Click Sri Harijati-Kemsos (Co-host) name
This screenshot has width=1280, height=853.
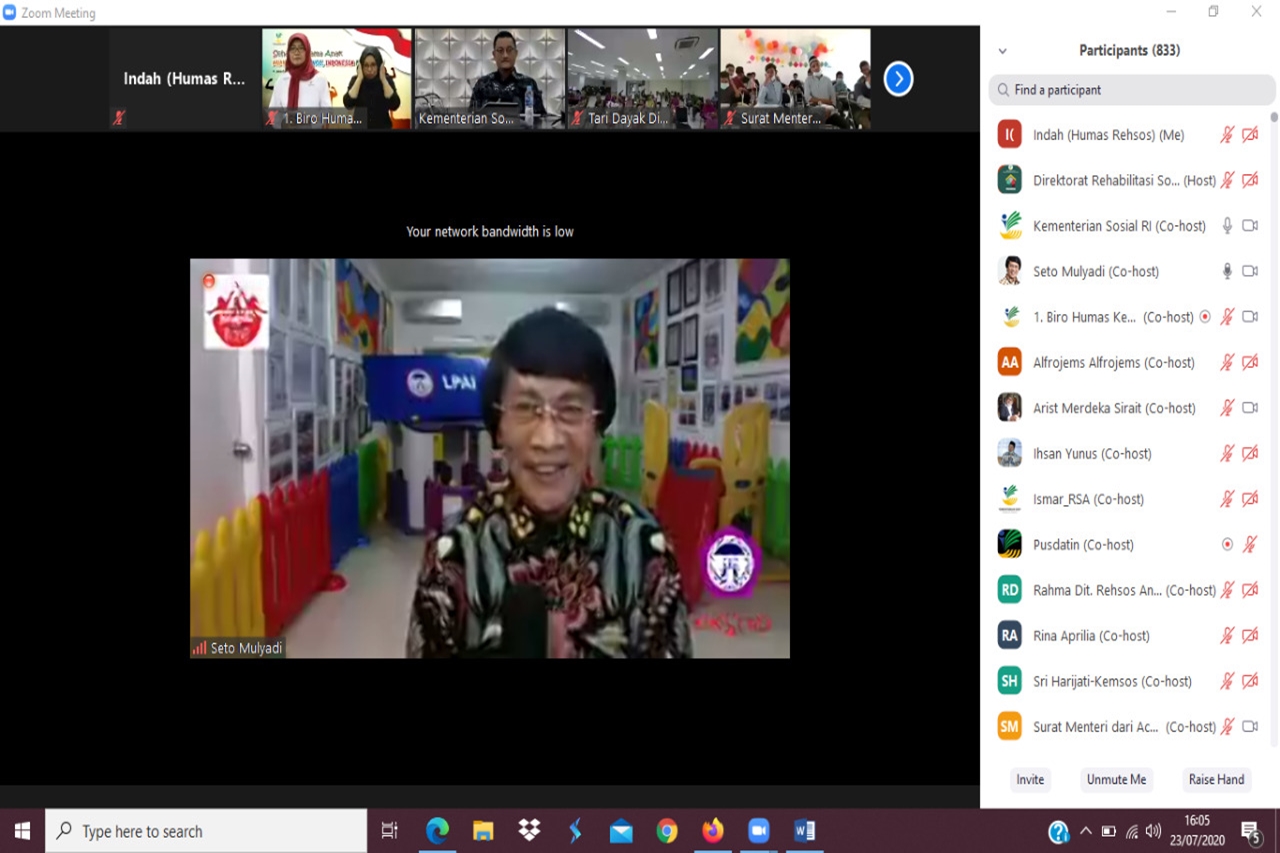click(1112, 682)
